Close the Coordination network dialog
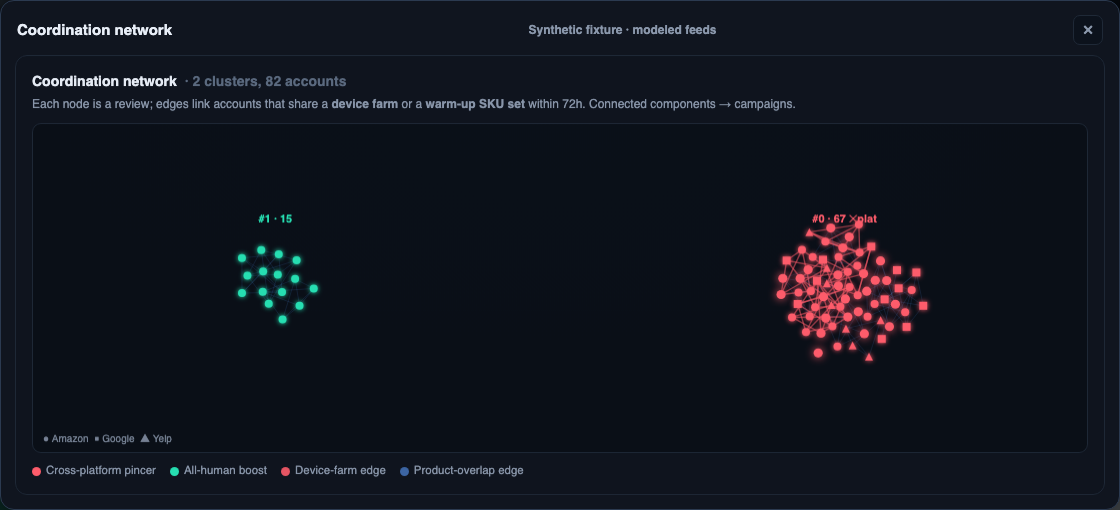1120x510 pixels. click(x=1087, y=30)
